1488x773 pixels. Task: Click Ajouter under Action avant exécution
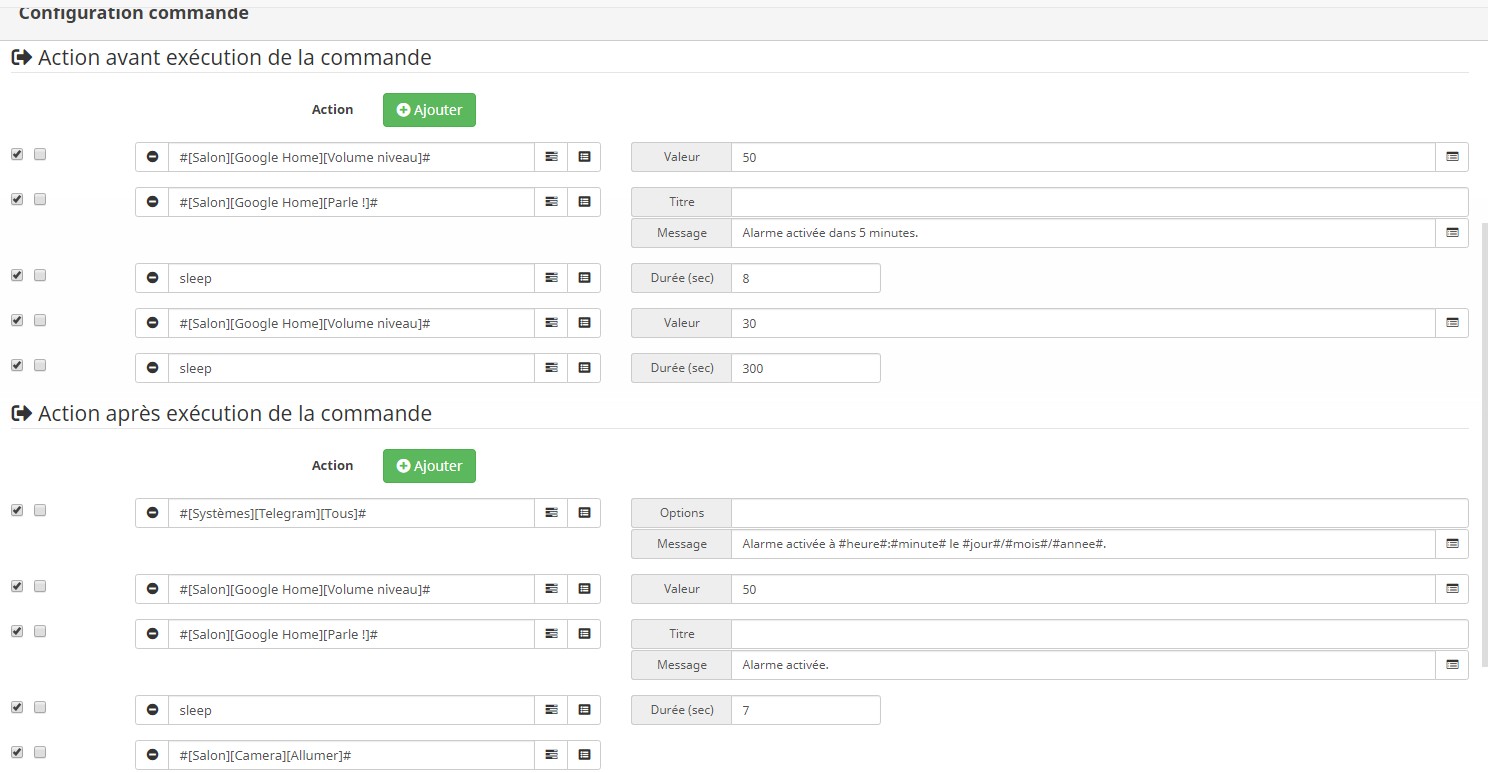(429, 110)
